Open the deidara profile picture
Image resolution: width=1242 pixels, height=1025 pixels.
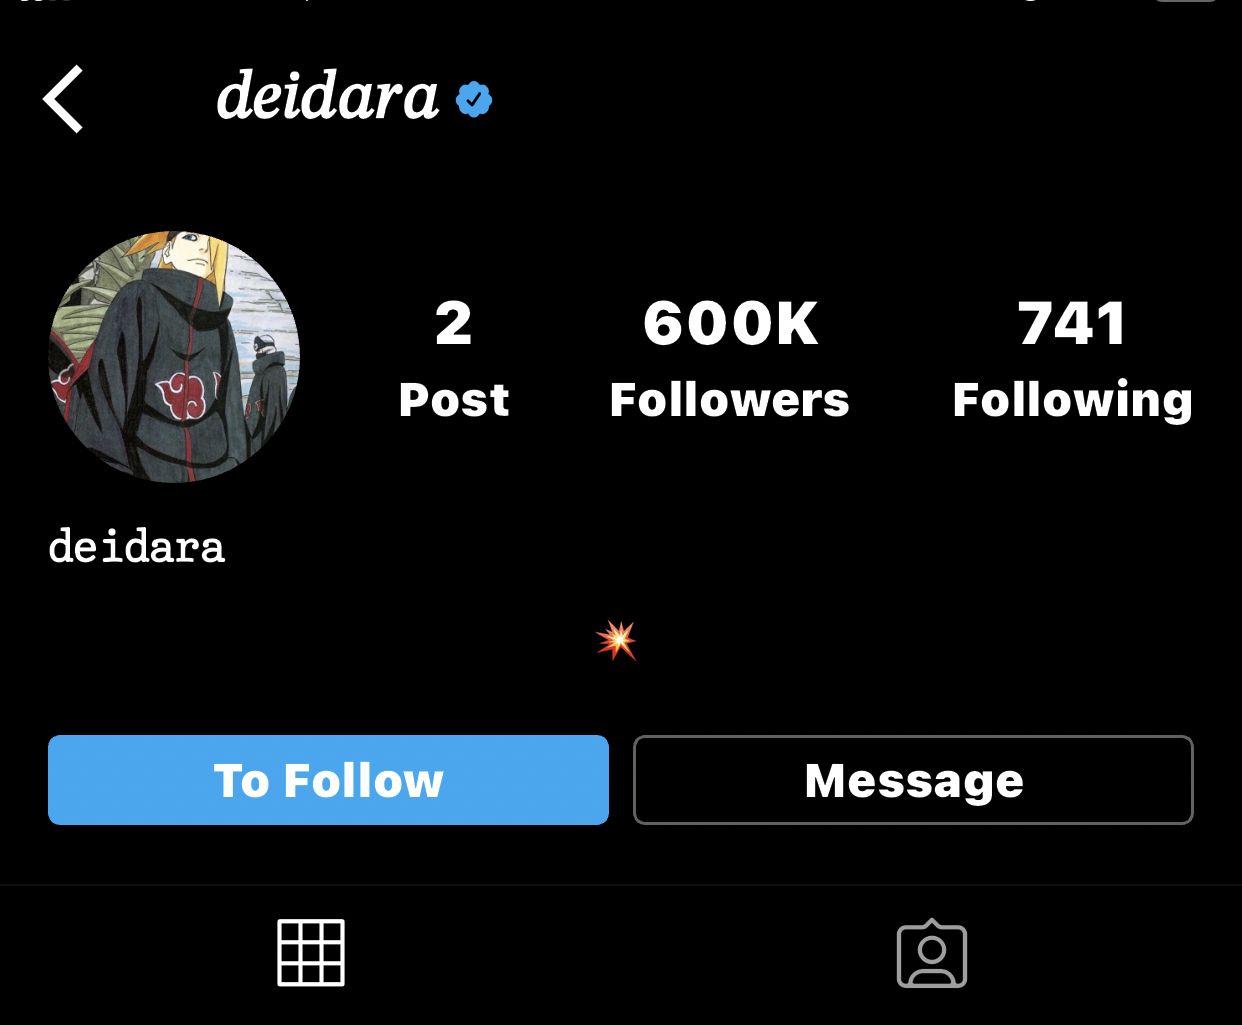tap(174, 357)
